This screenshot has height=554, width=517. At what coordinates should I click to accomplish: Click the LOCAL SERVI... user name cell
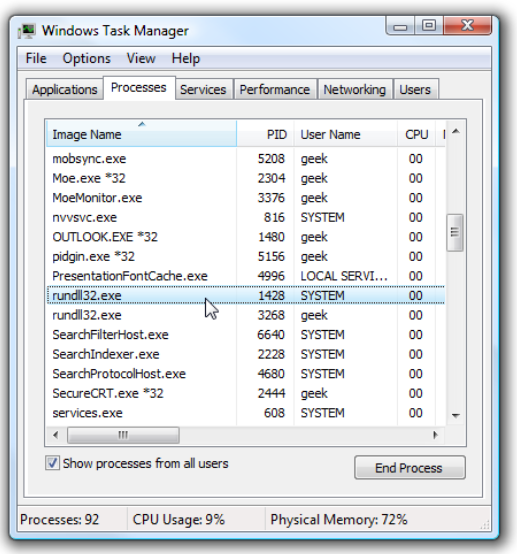click(344, 276)
